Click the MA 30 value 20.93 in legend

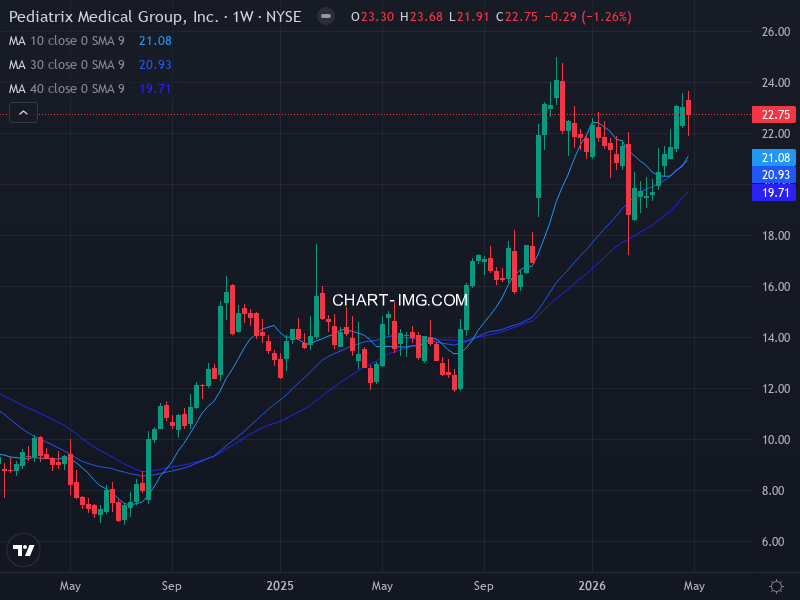[155, 65]
